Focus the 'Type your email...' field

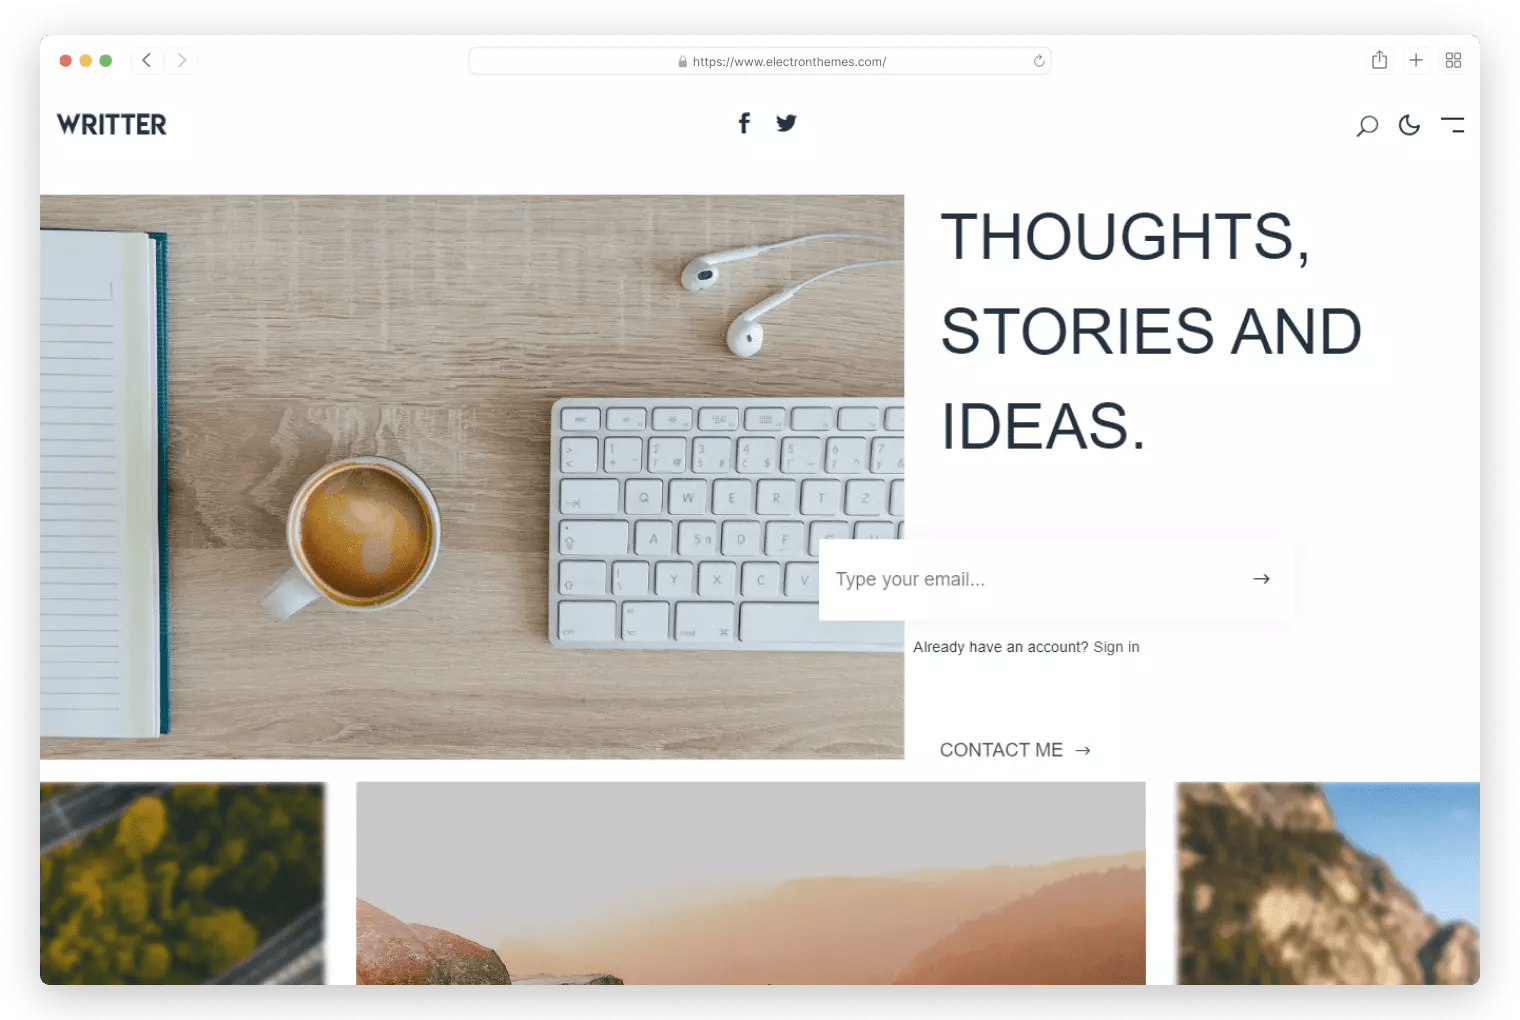[1030, 579]
